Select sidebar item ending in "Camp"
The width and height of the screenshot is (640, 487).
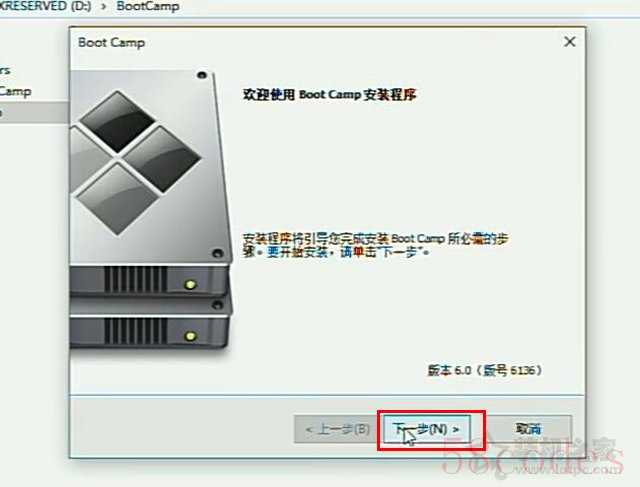pyautogui.click(x=16, y=91)
